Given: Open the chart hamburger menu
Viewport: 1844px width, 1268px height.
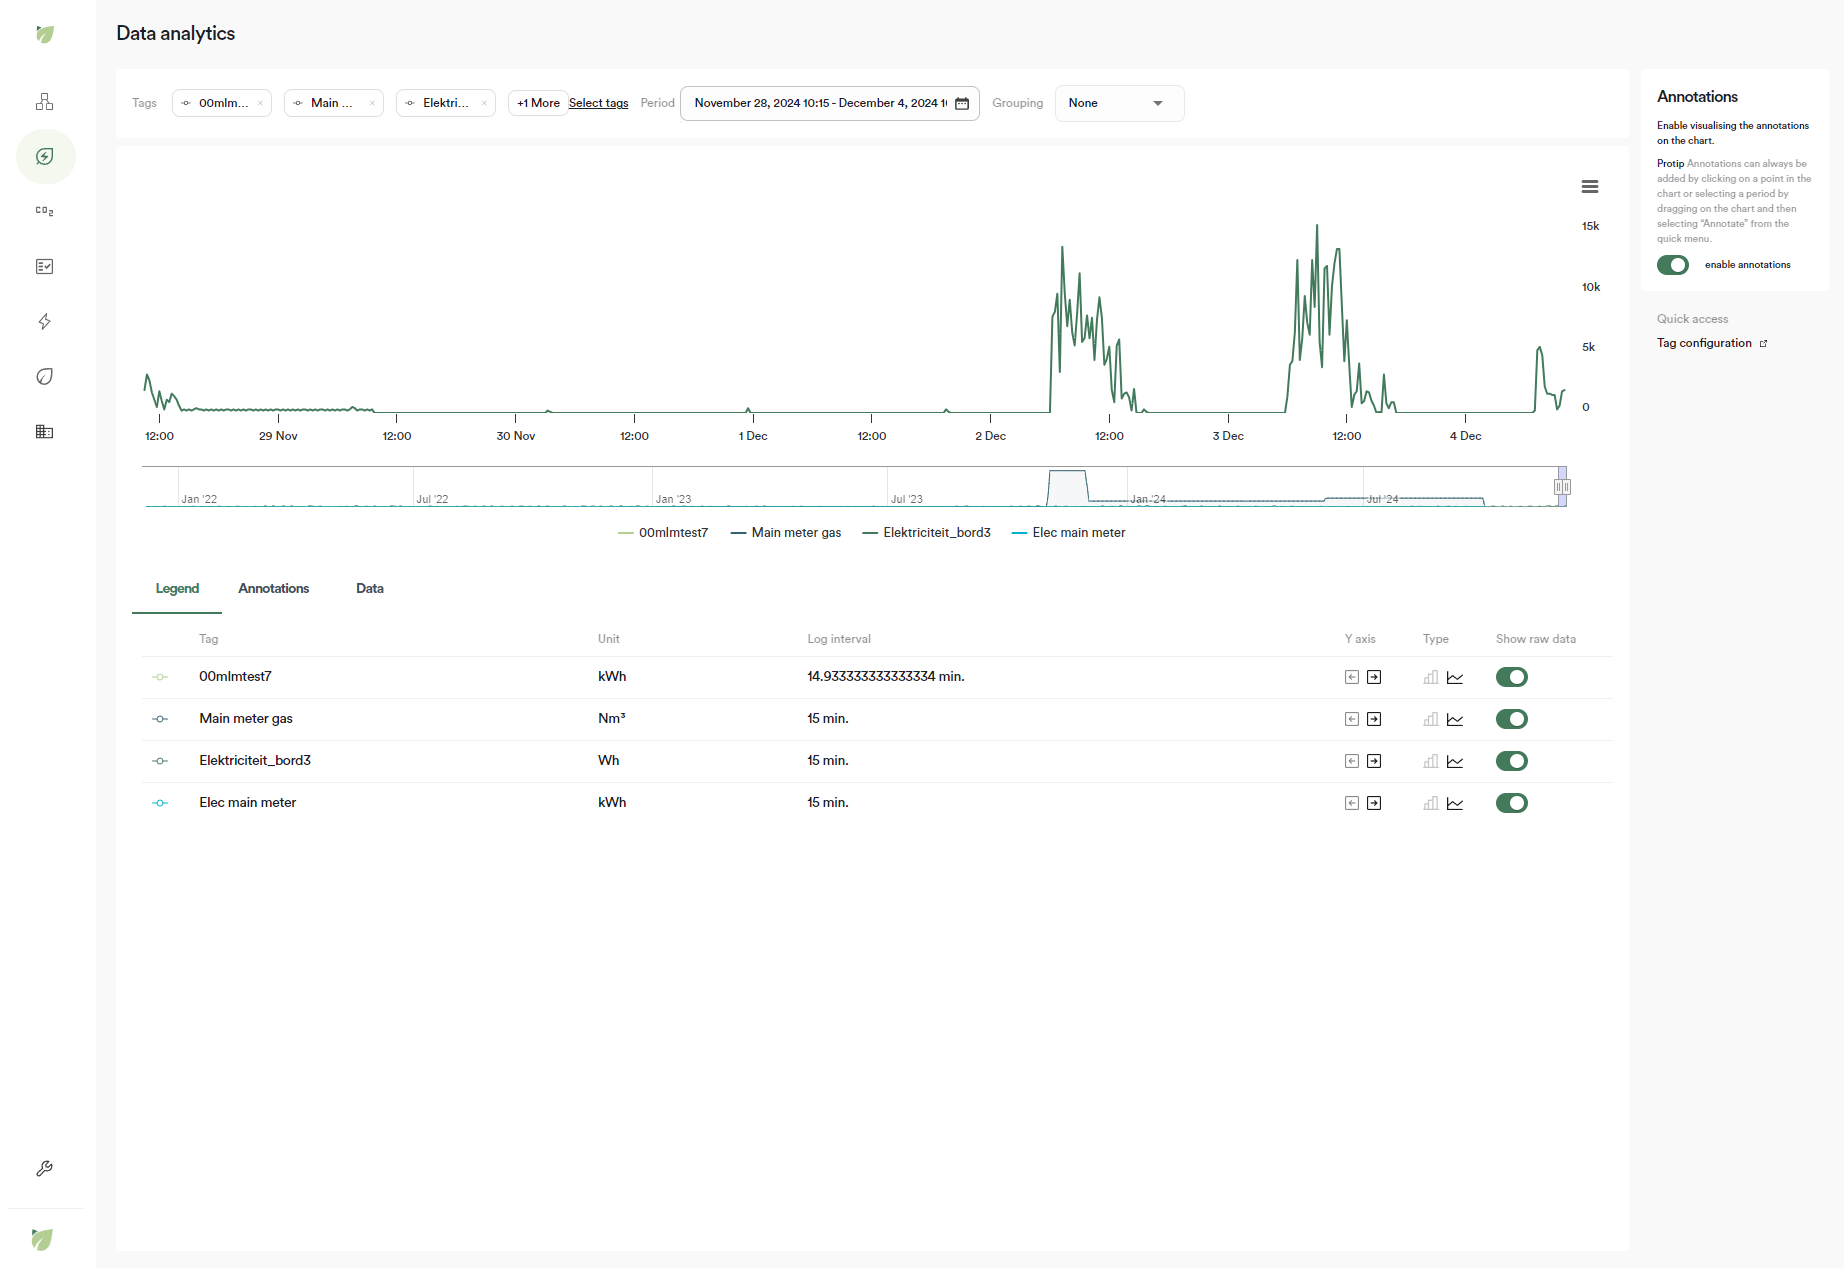Looking at the screenshot, I should (1590, 187).
